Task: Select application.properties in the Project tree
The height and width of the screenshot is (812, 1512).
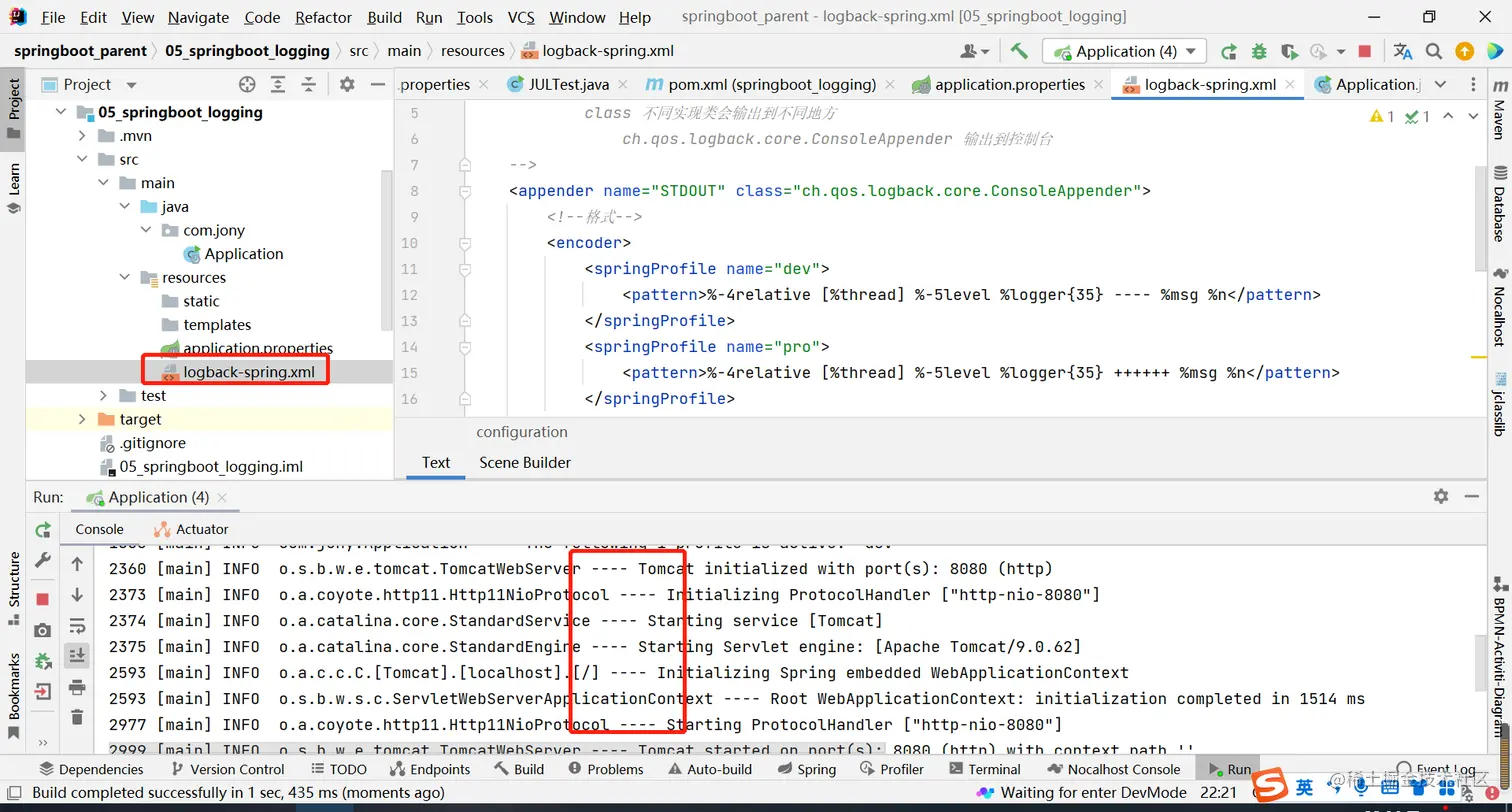Action: coord(258,348)
